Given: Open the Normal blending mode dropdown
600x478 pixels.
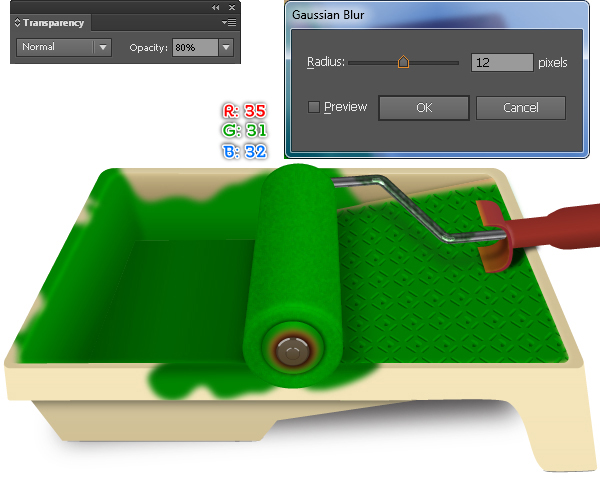Looking at the screenshot, I should tap(64, 47).
